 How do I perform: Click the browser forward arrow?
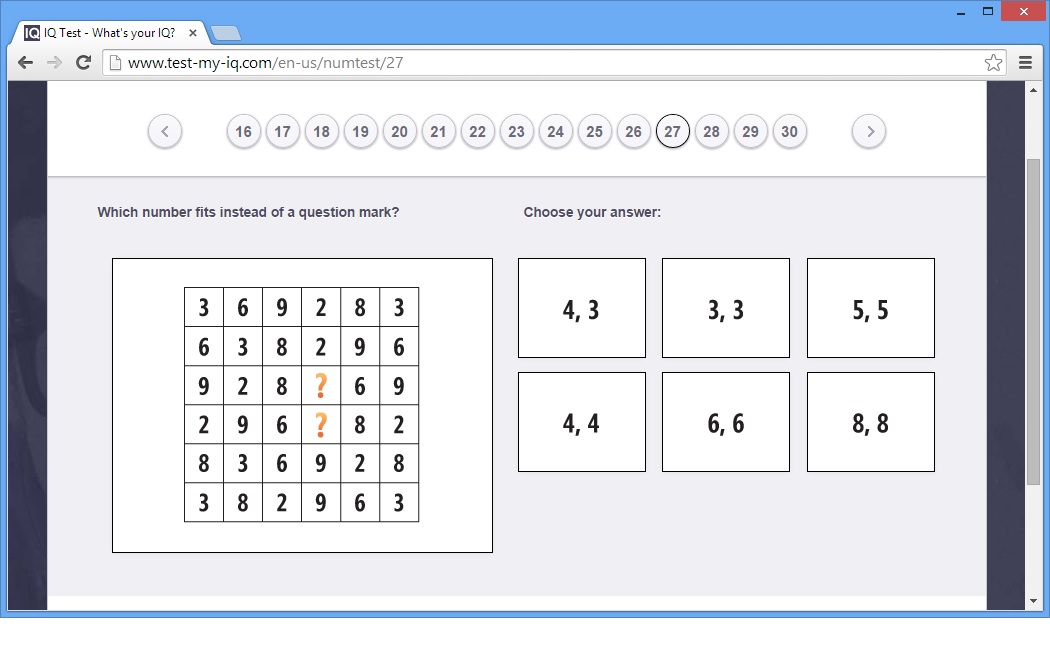click(x=54, y=63)
